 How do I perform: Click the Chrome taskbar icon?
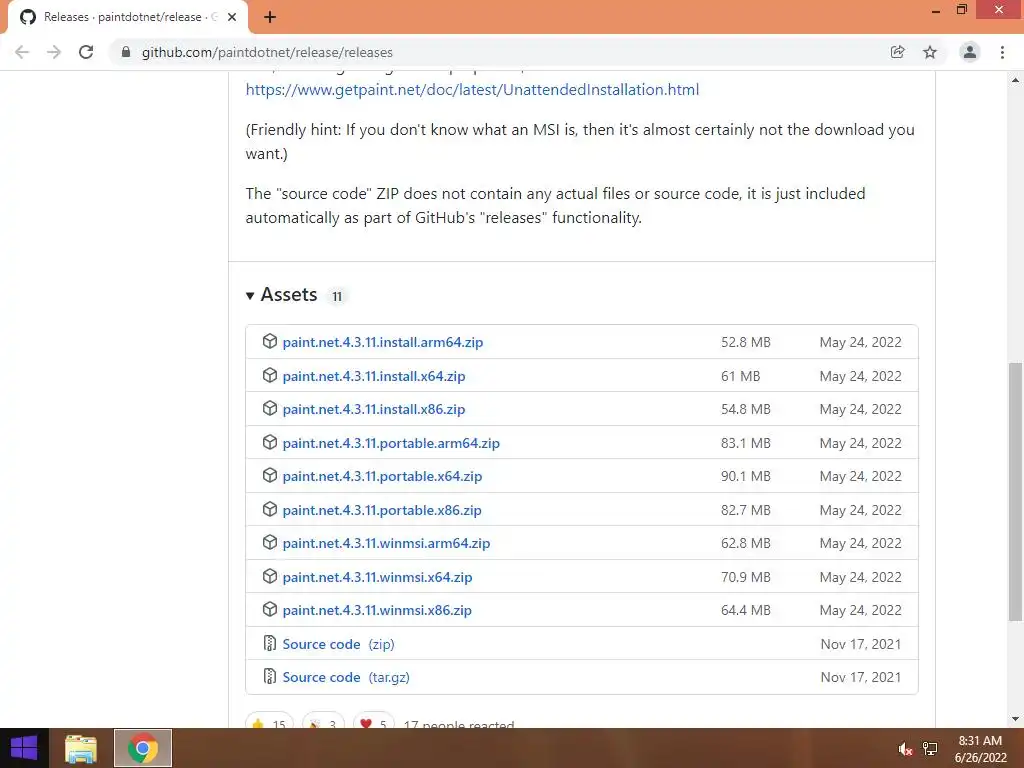pyautogui.click(x=142, y=748)
